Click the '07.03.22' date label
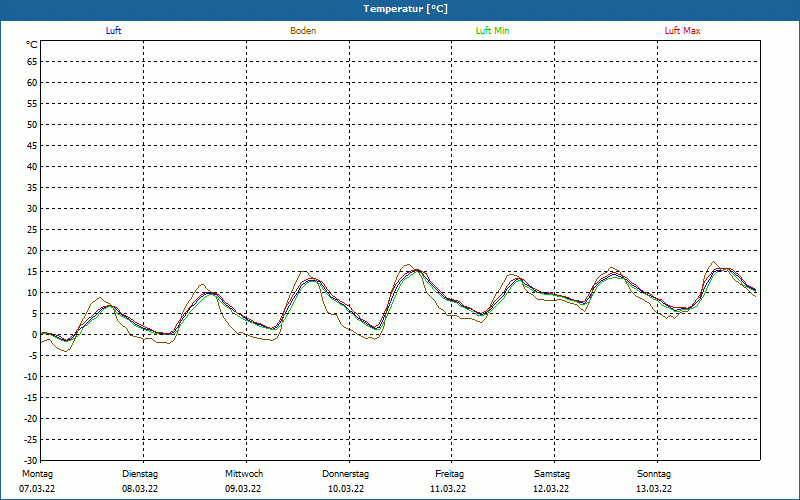Image resolution: width=800 pixels, height=500 pixels. click(37, 489)
